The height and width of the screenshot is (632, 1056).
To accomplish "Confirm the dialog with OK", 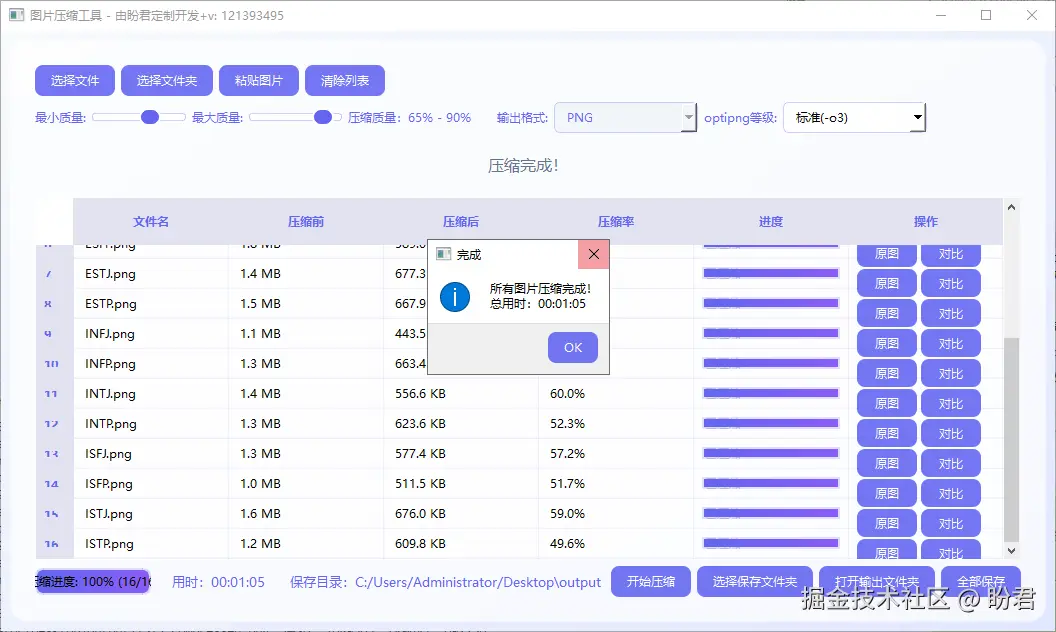I will pyautogui.click(x=572, y=348).
